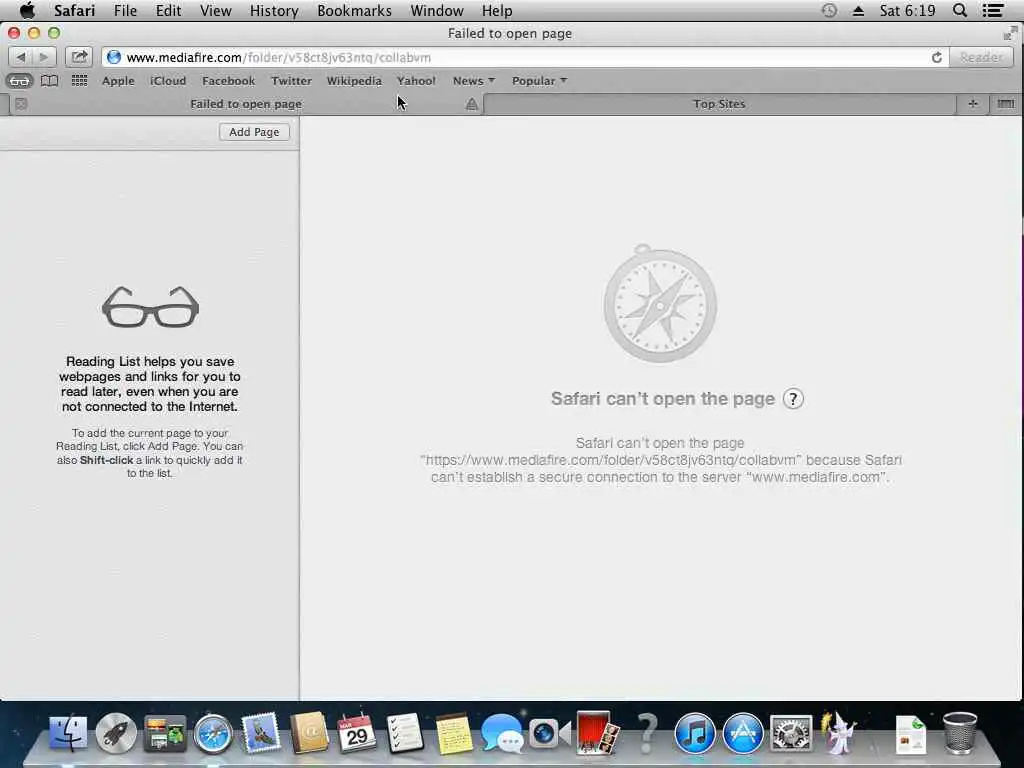Open the Bookmarks menu
Image resolution: width=1024 pixels, height=768 pixels.
tap(355, 10)
